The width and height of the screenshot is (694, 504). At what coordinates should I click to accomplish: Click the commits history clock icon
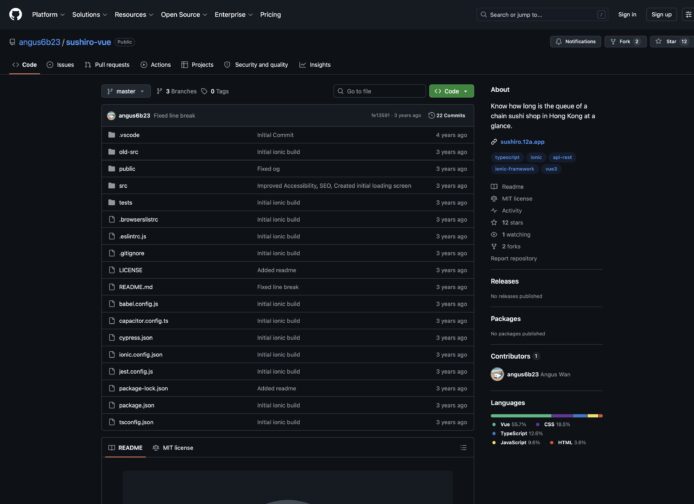click(431, 115)
